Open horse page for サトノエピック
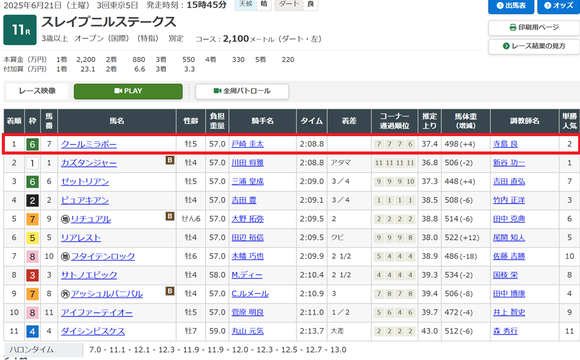The height and width of the screenshot is (360, 580). click(x=89, y=275)
